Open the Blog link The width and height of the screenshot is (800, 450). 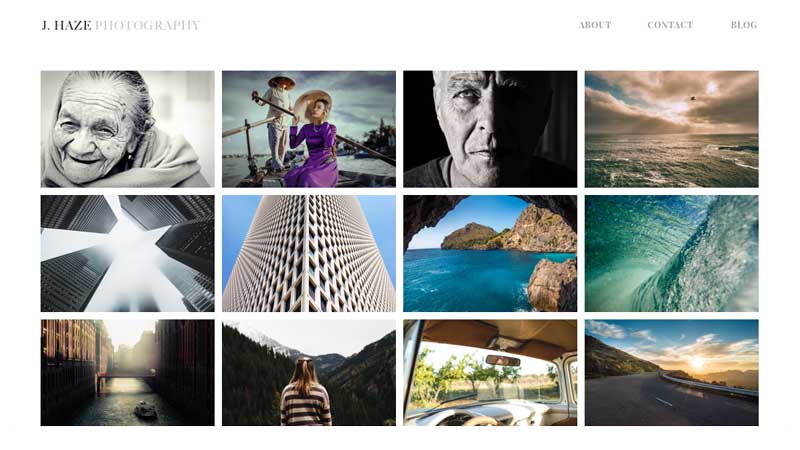click(x=743, y=25)
